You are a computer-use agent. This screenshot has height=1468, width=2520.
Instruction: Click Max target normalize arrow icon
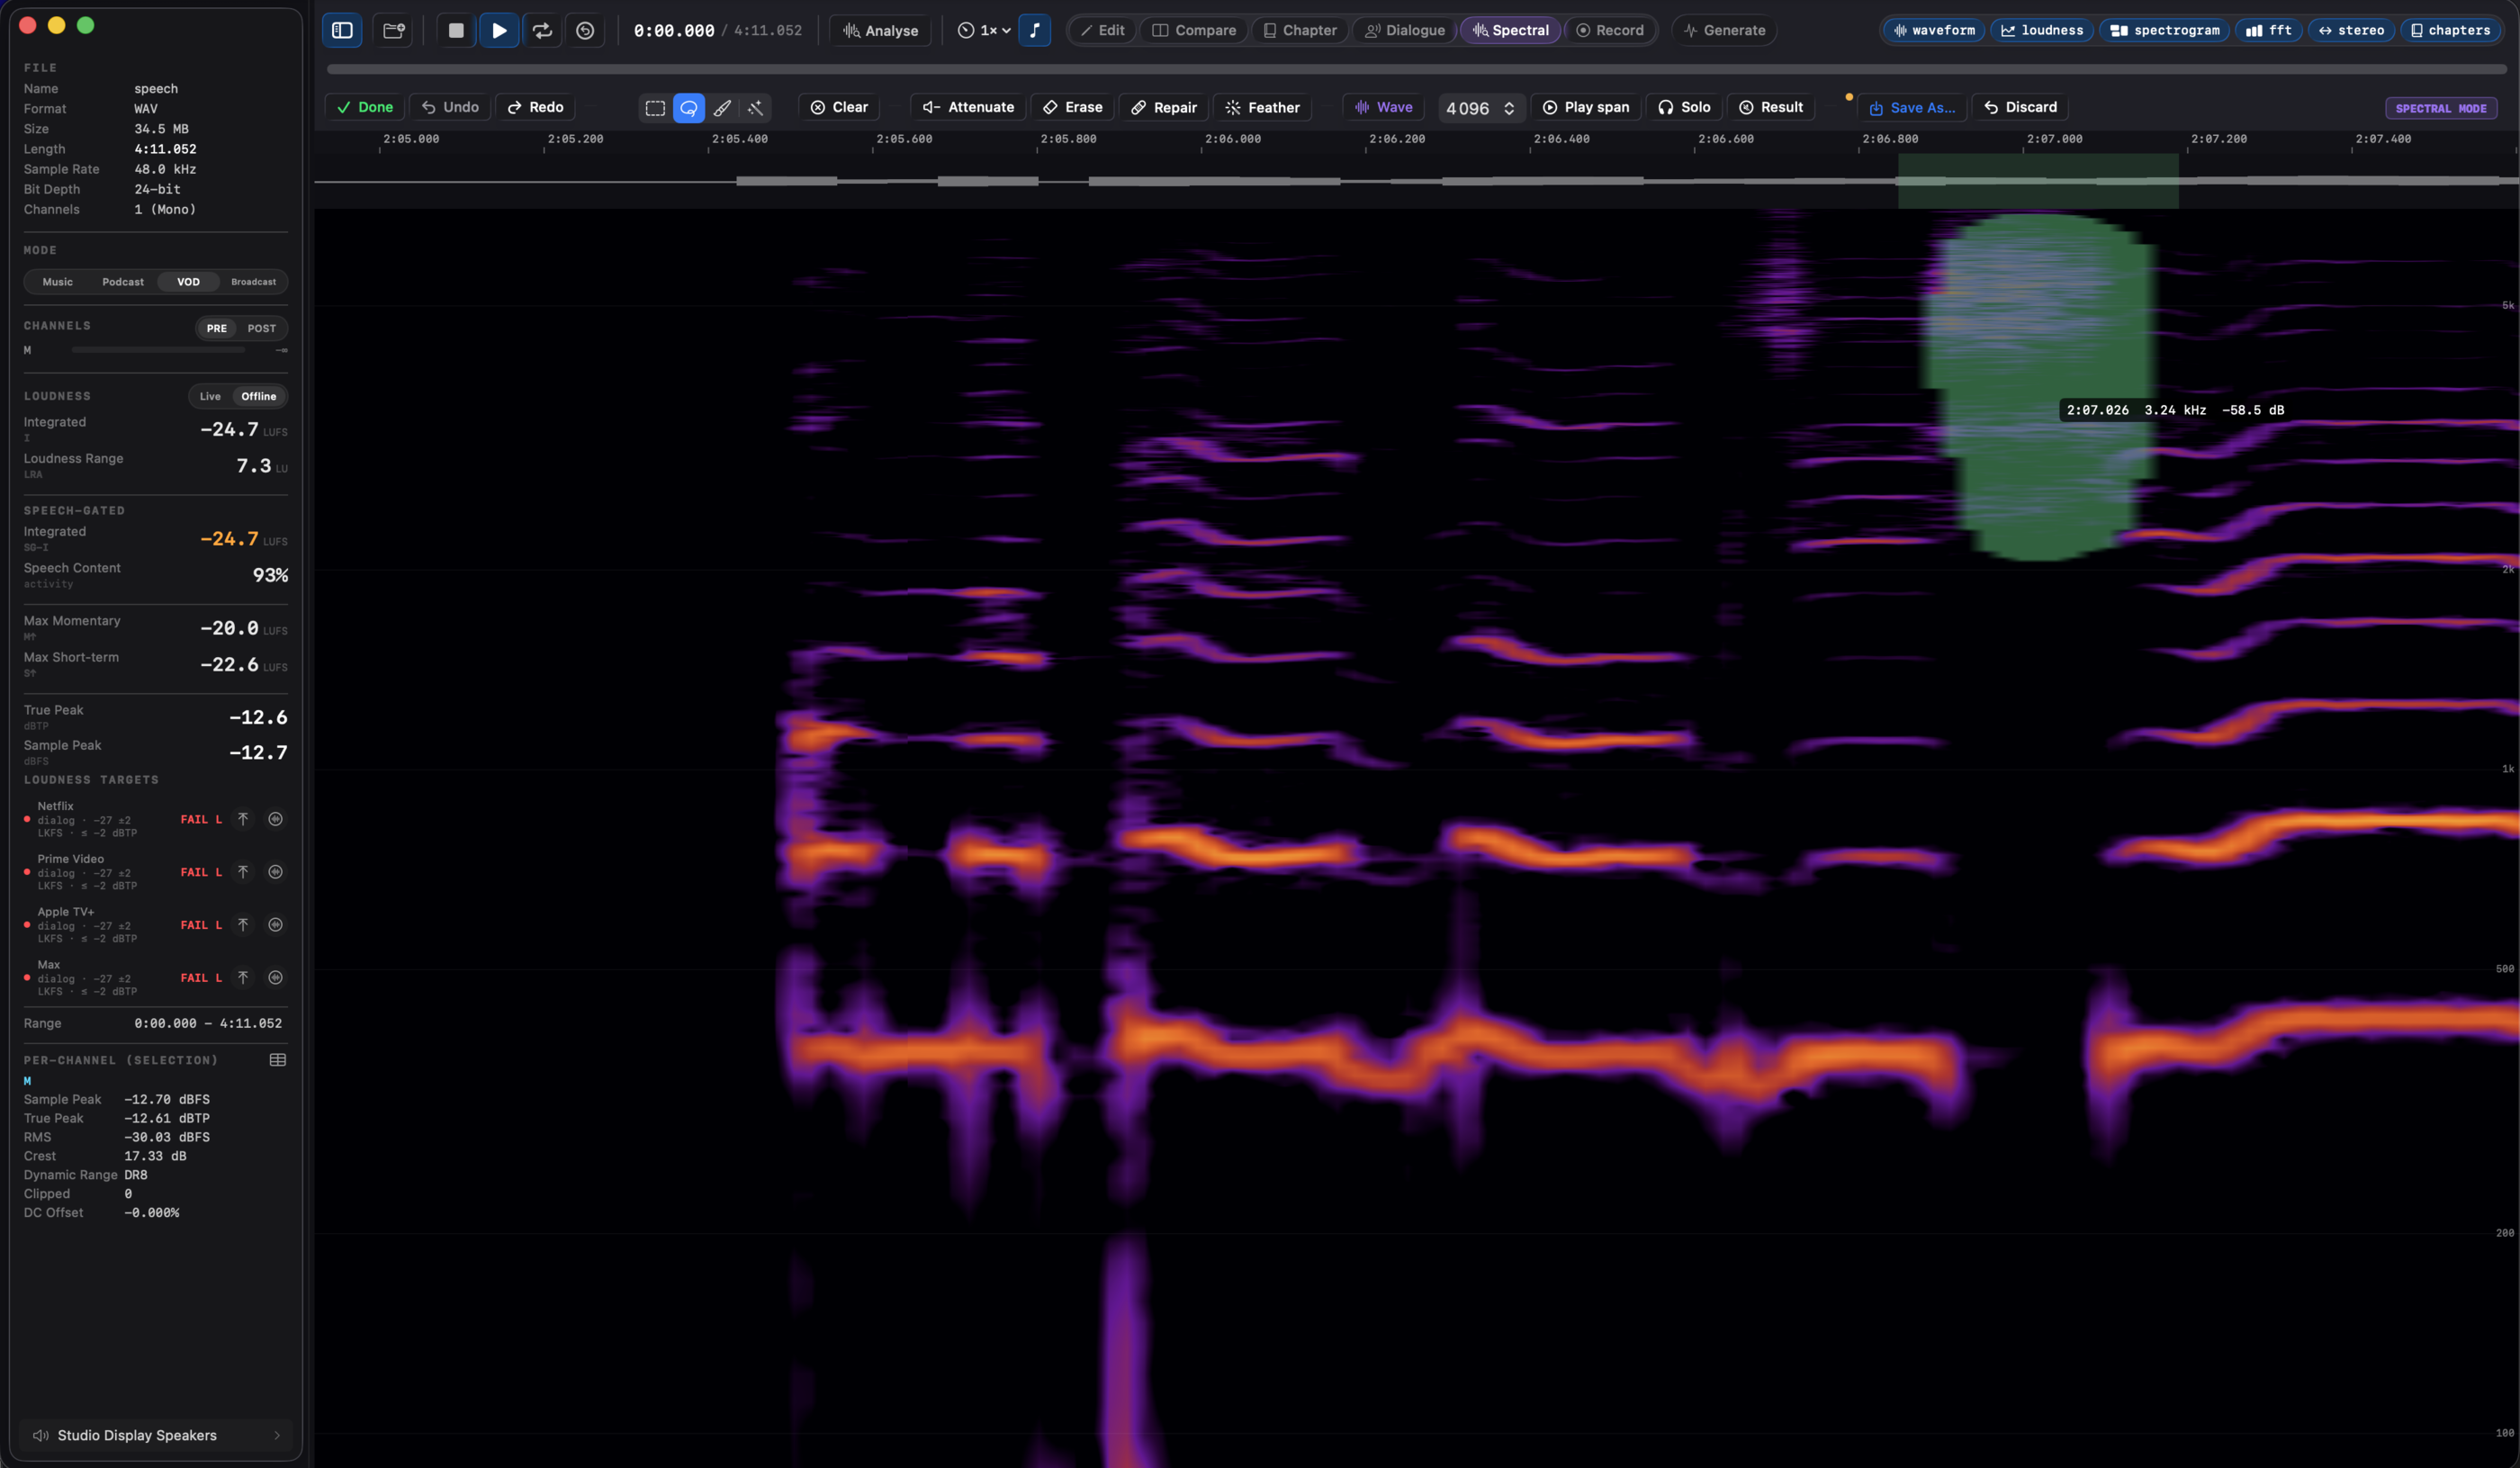pyautogui.click(x=243, y=978)
